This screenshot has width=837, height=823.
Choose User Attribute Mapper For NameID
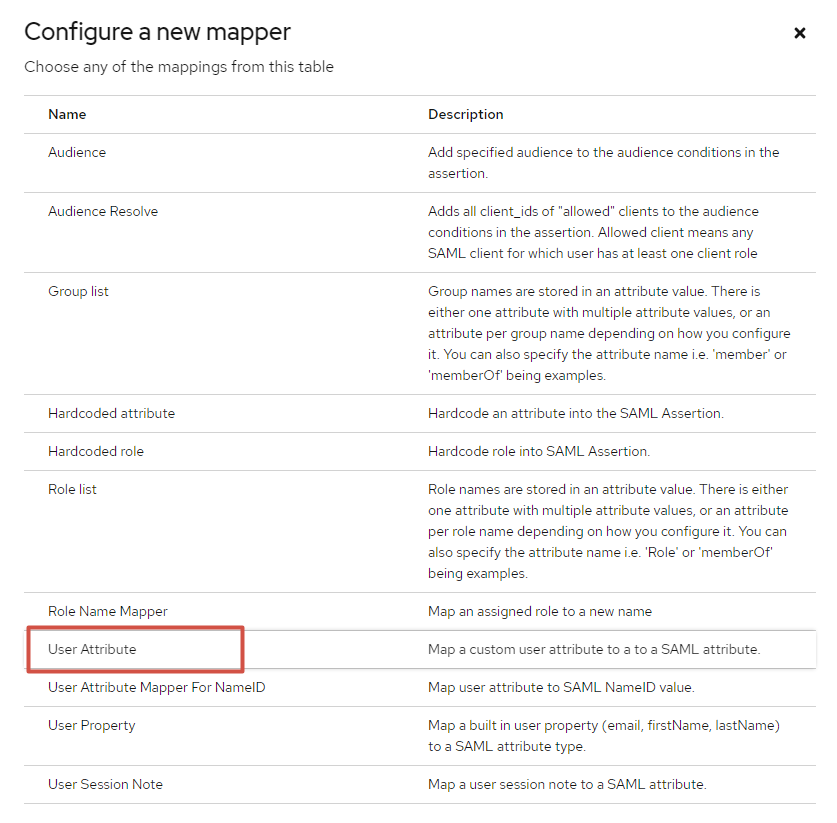pyautogui.click(x=156, y=687)
